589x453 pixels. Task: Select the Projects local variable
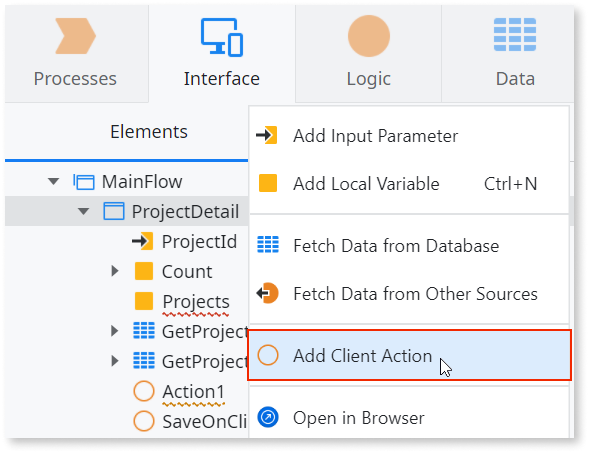click(182, 301)
